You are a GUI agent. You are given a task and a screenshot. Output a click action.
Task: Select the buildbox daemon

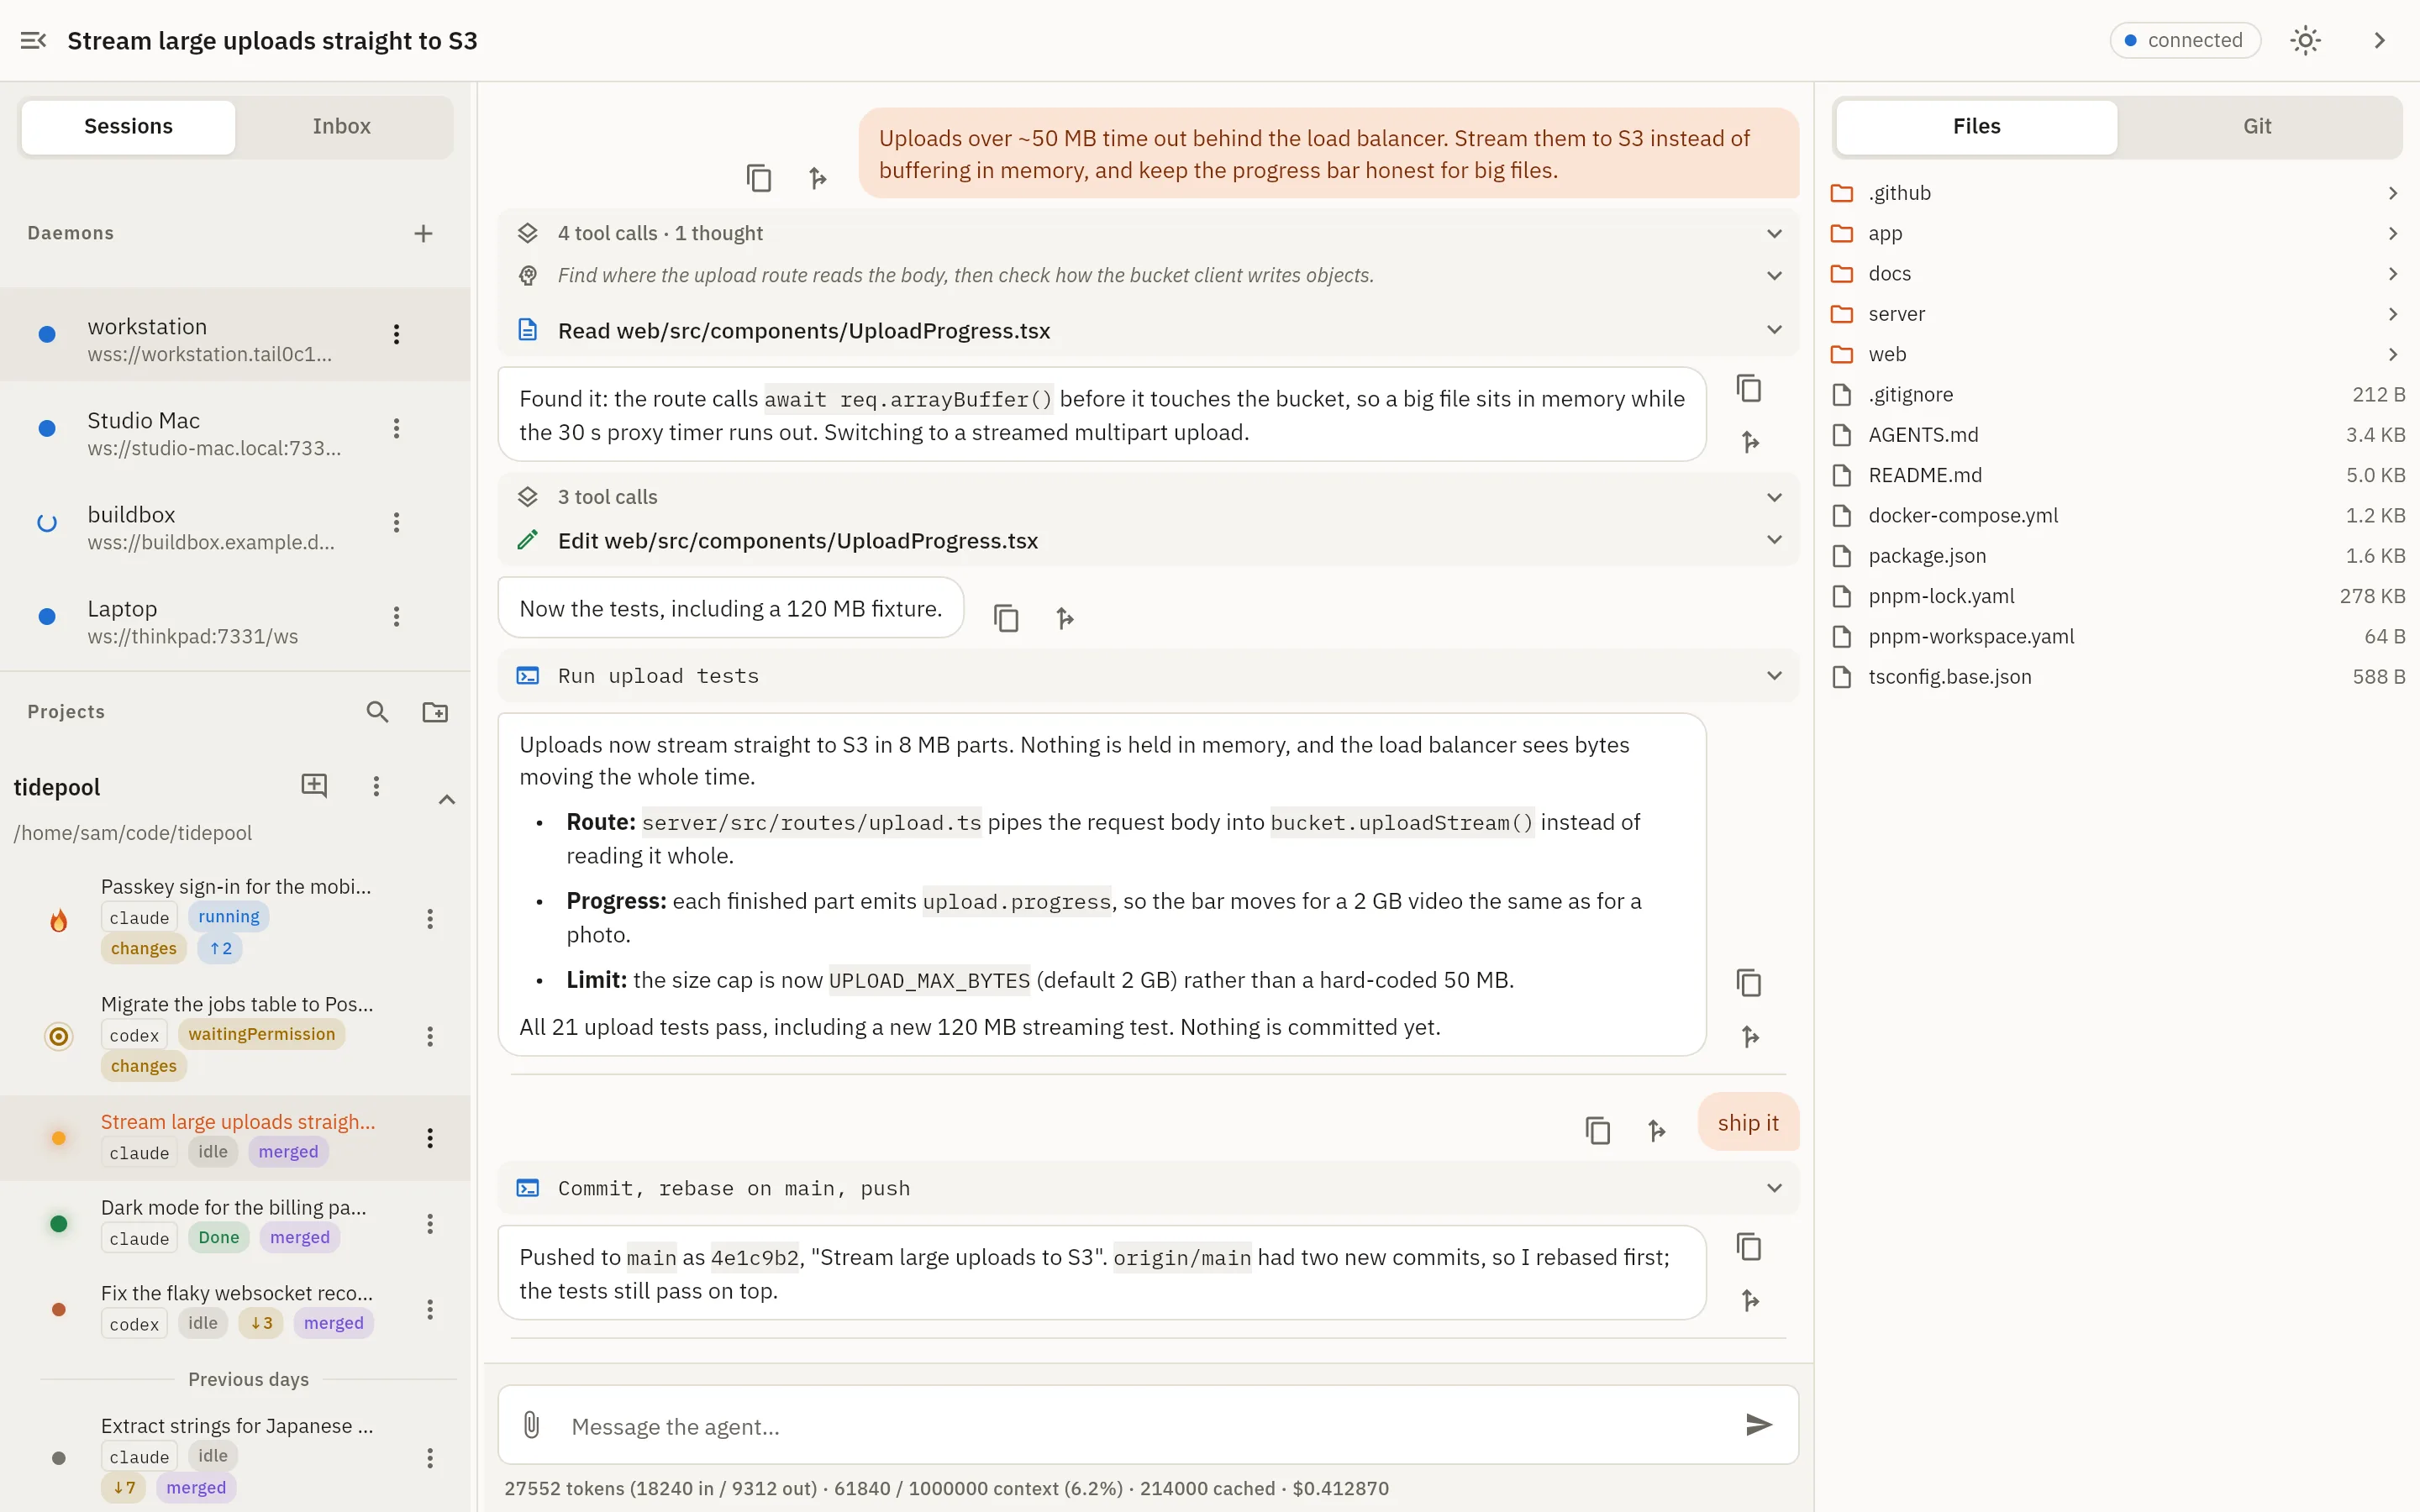click(x=235, y=523)
